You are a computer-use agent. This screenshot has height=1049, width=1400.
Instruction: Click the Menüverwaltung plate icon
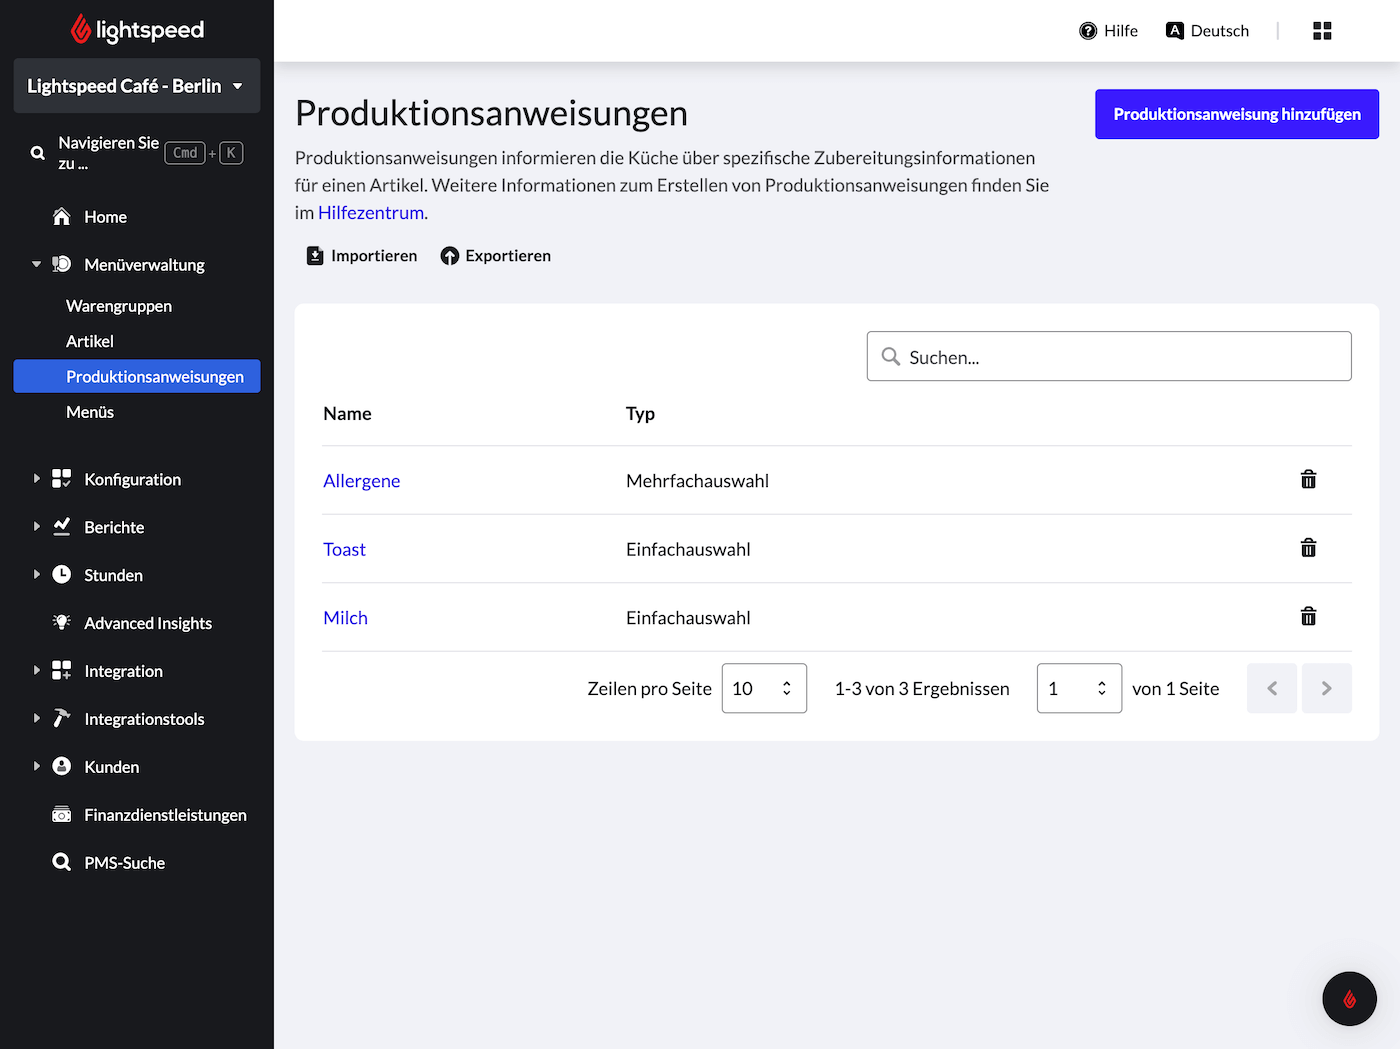(62, 264)
